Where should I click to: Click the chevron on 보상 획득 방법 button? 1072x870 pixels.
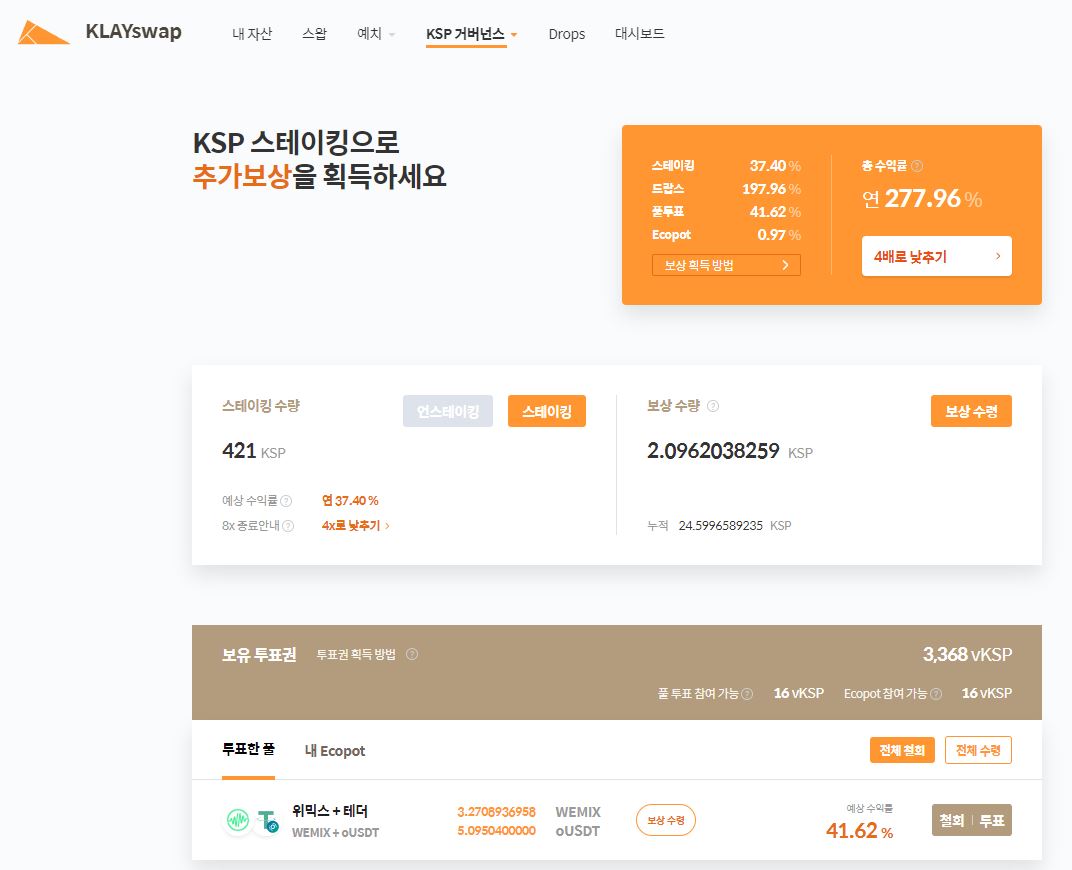click(786, 265)
